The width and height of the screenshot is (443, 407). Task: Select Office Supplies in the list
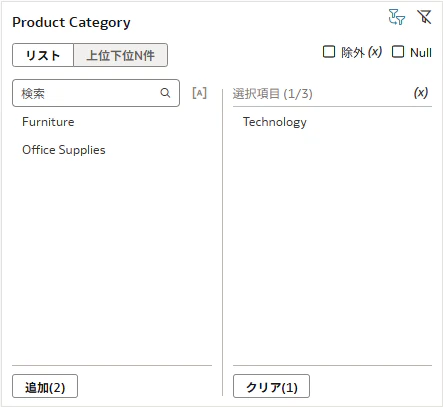[x=64, y=150]
